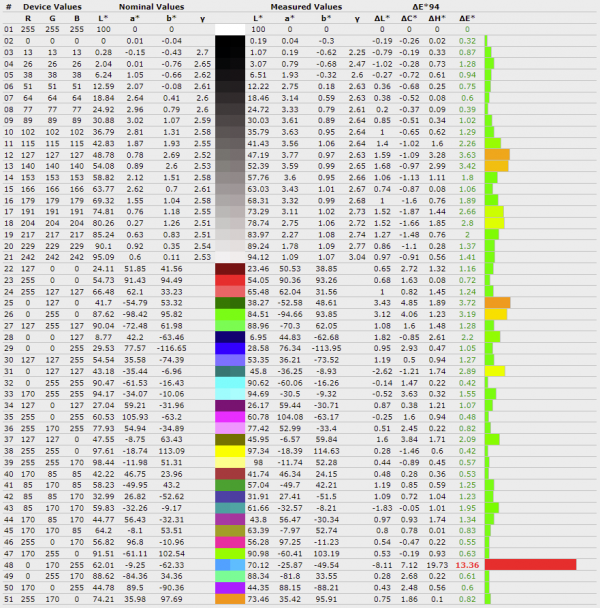Click the long red error bar in row 48
The image size is (600, 608).
tap(530, 565)
